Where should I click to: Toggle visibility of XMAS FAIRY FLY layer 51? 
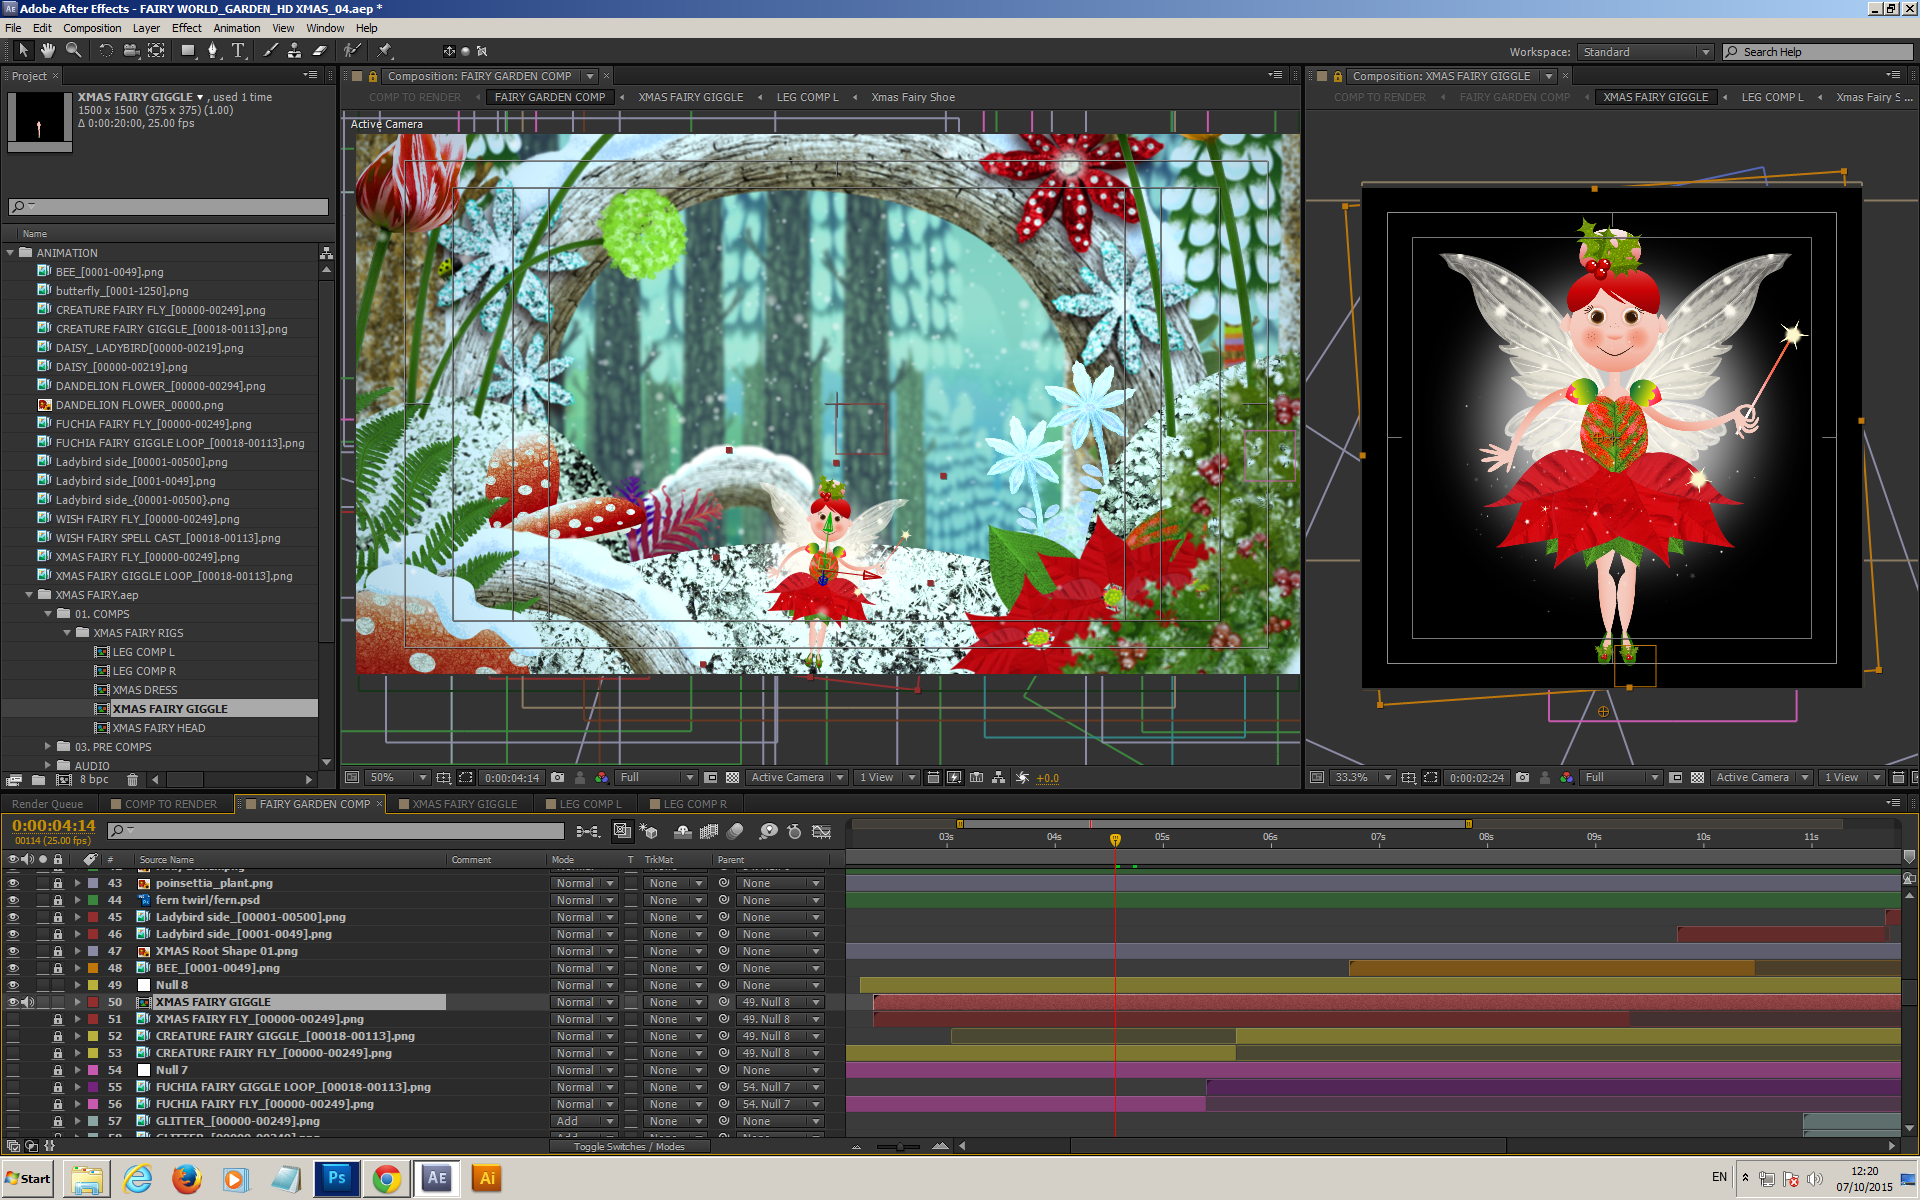(x=13, y=1020)
